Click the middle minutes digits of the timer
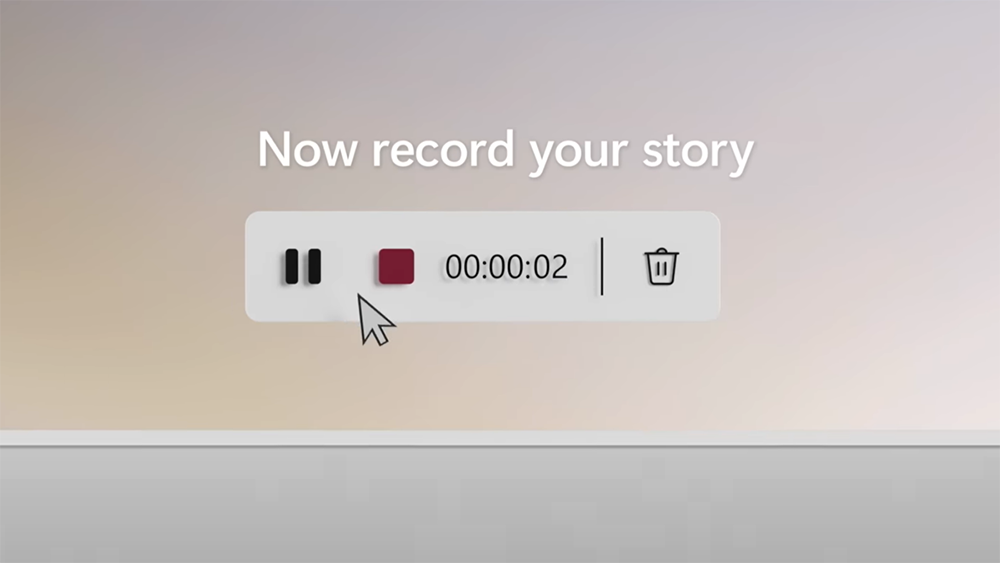This screenshot has width=1000, height=563. [x=506, y=267]
